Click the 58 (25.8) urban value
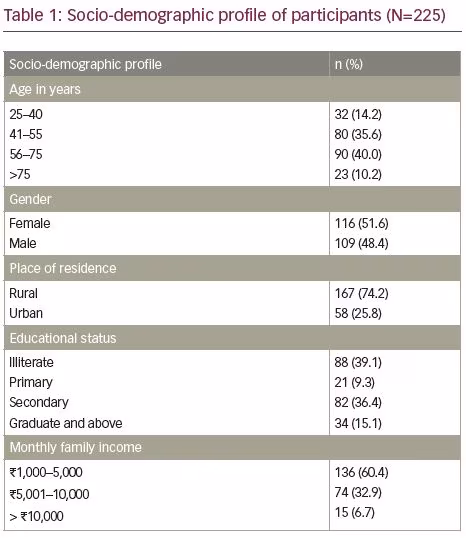466x540 pixels. click(x=358, y=313)
